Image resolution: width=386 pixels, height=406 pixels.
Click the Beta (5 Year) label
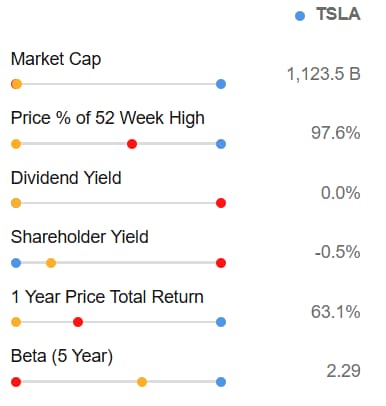coord(62,356)
